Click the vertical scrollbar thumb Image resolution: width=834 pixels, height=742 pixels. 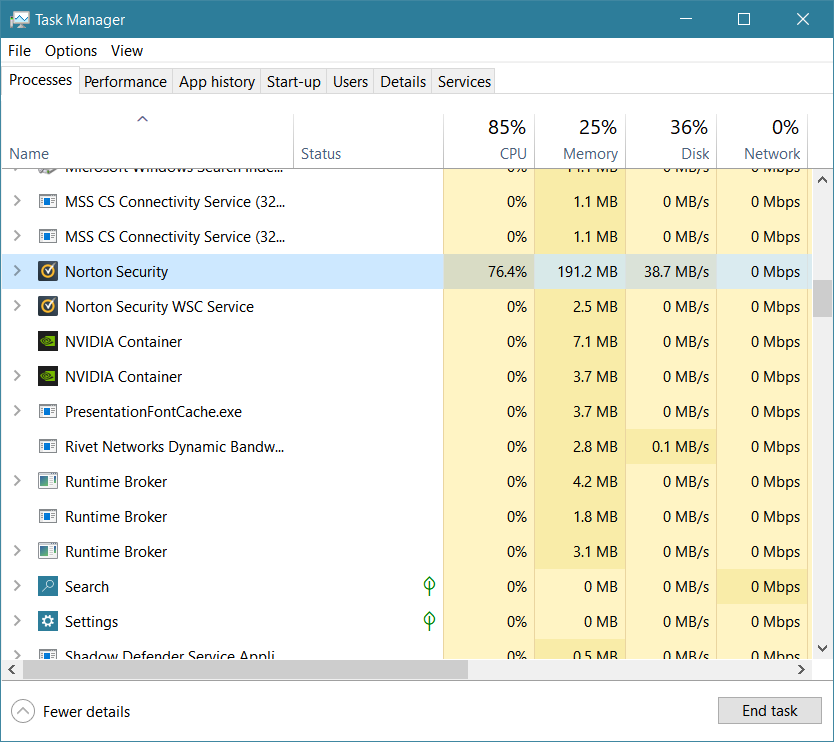pos(822,298)
